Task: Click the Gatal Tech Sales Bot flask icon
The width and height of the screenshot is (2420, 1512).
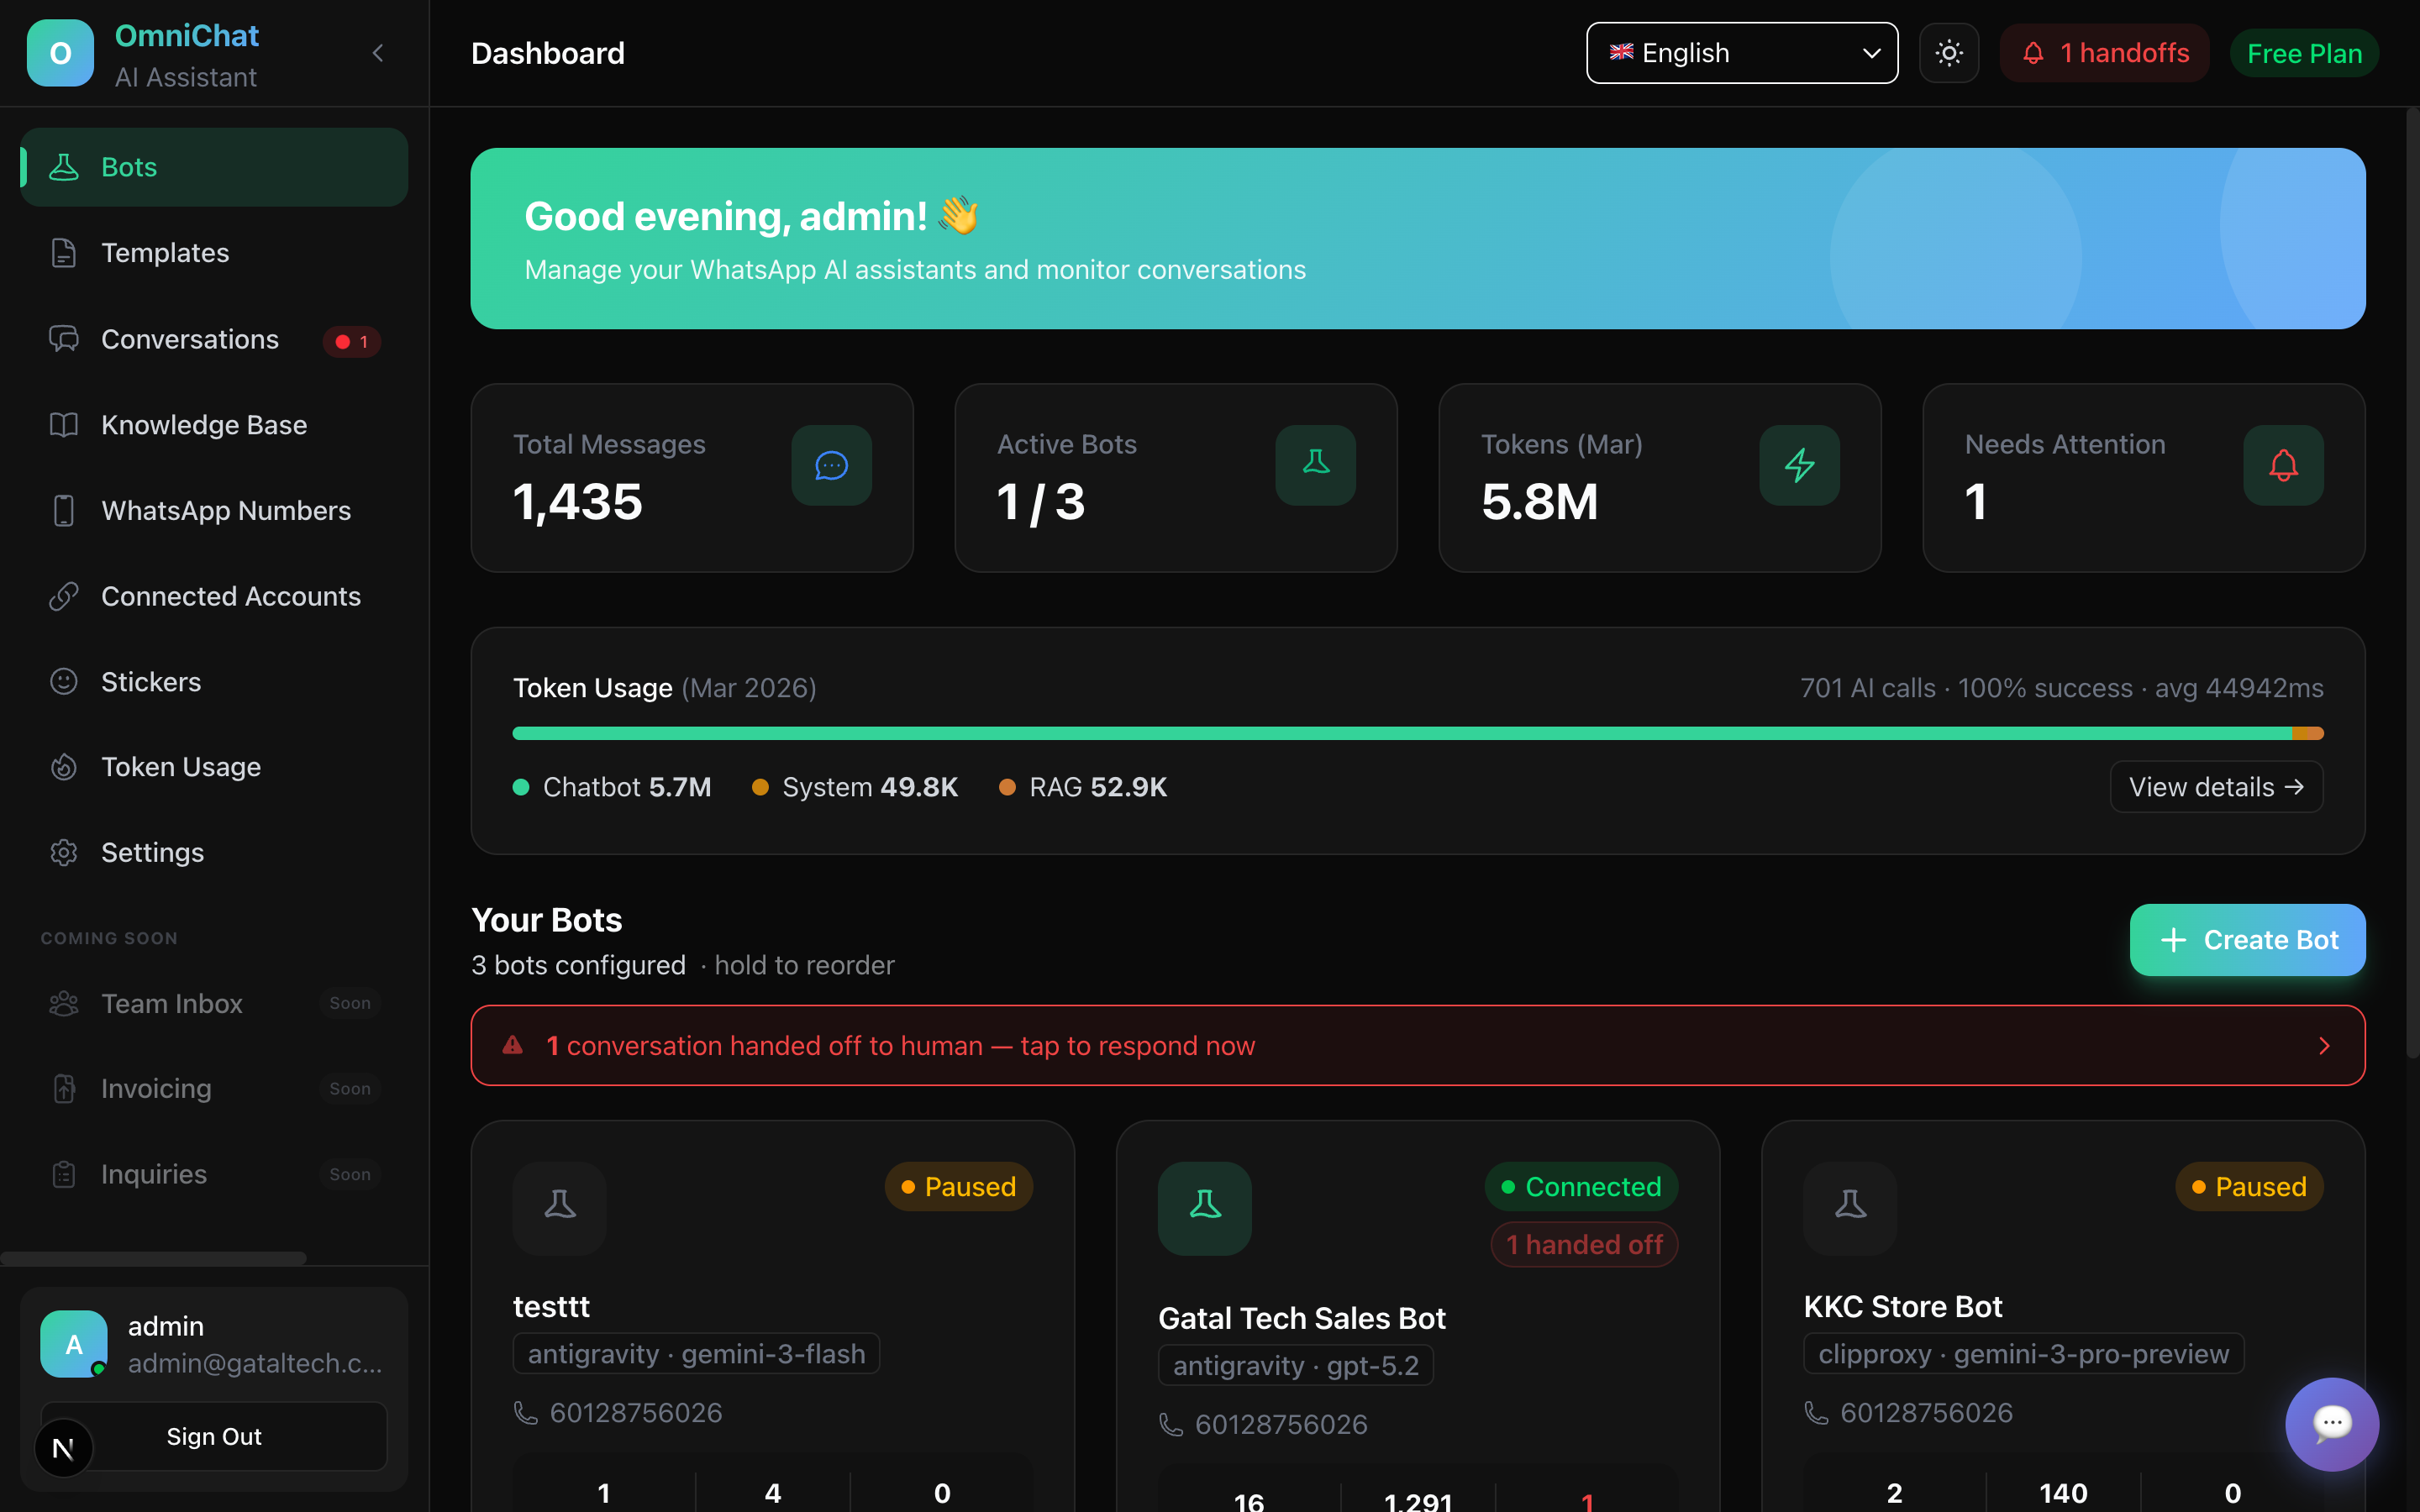Action: [x=1204, y=1207]
